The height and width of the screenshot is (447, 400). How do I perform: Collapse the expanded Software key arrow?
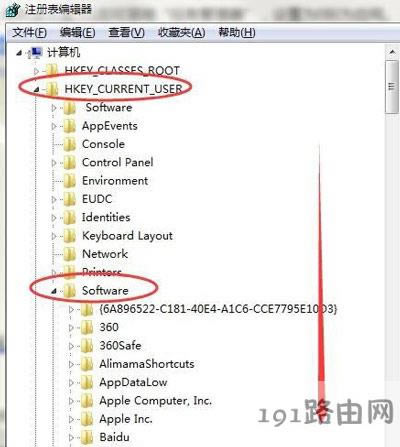pyautogui.click(x=54, y=291)
